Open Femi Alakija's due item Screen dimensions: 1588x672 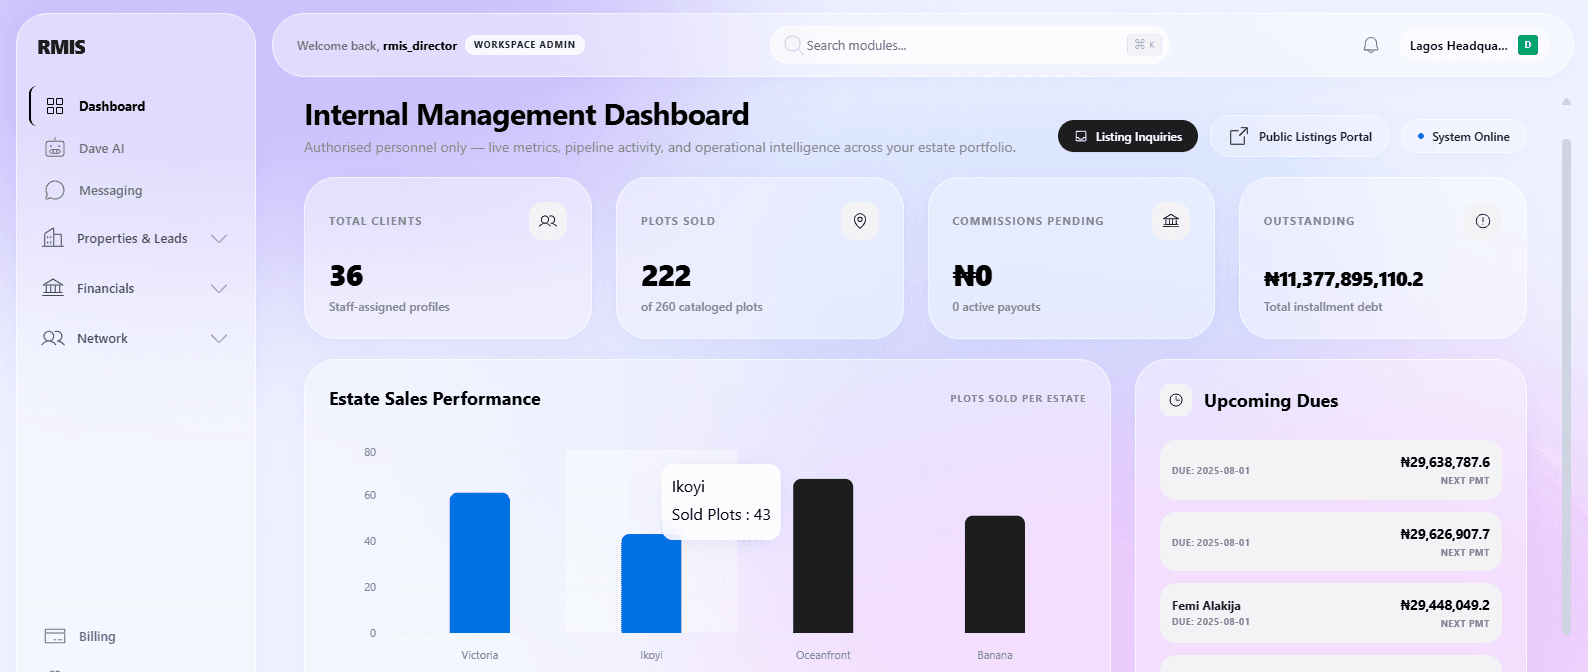tap(1331, 613)
